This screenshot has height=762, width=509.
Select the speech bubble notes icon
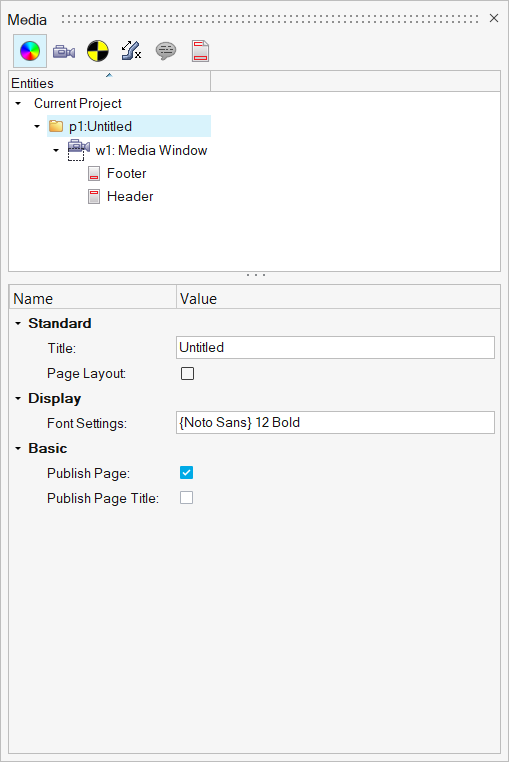[166, 51]
